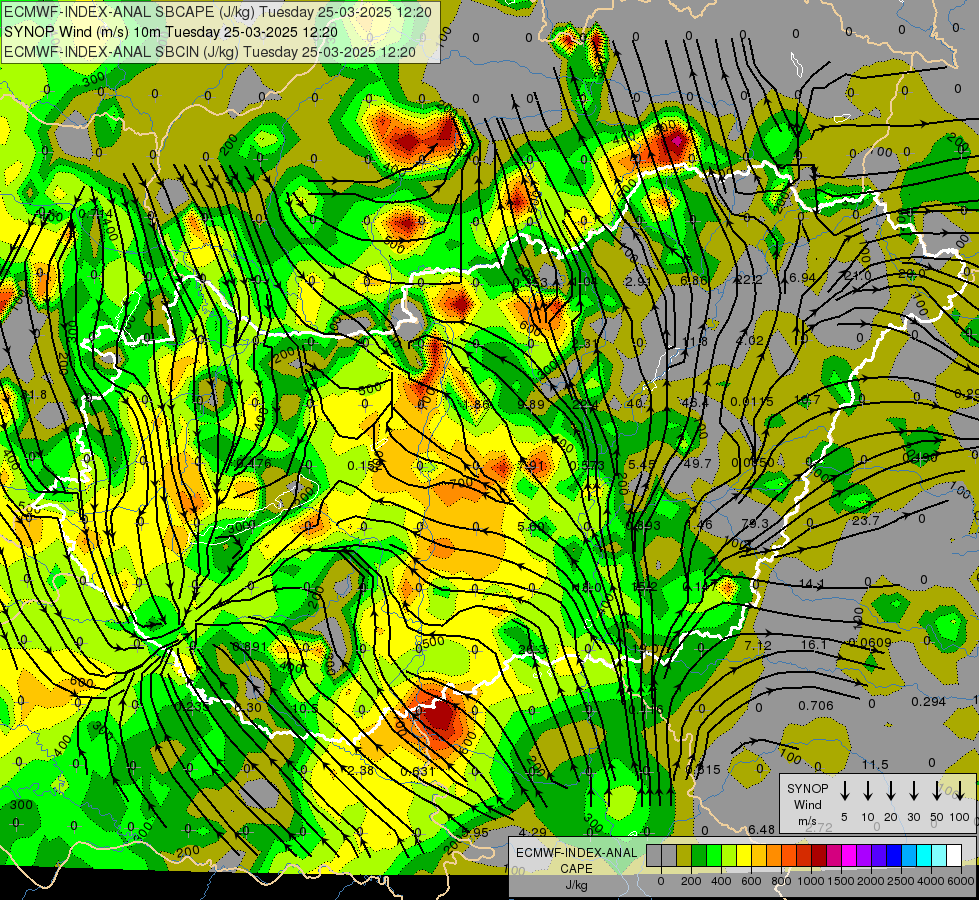Click the 4000 tick label in the CAPE scale
979x900 pixels.
[x=931, y=881]
